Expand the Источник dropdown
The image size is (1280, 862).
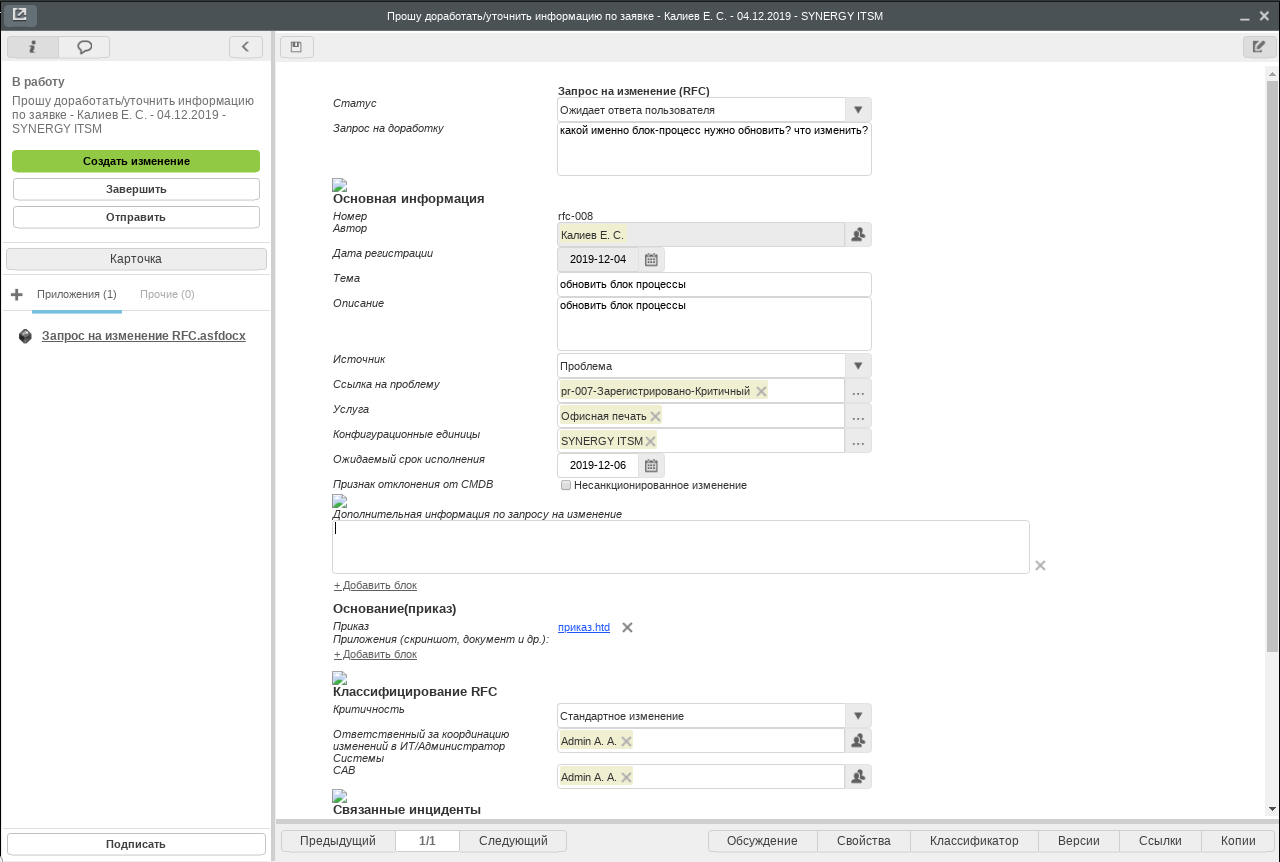click(x=858, y=366)
